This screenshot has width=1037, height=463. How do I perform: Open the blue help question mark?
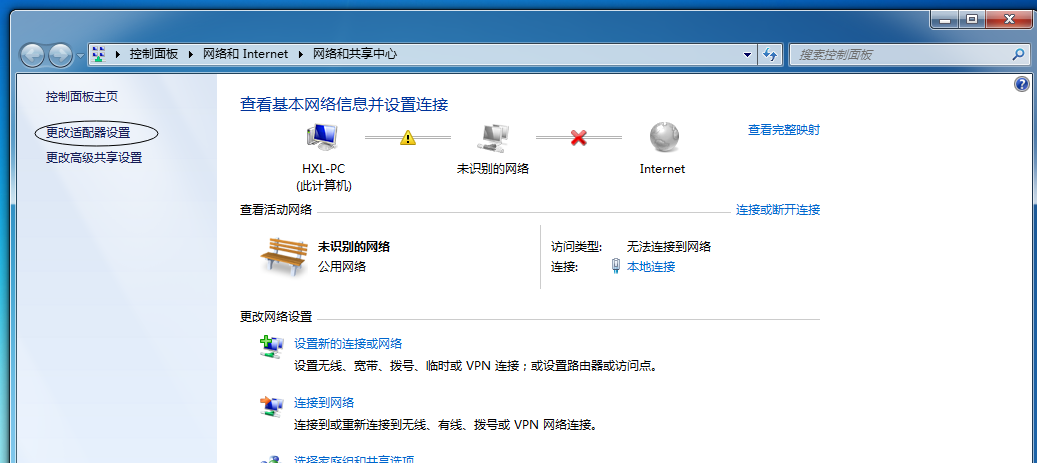(1022, 84)
